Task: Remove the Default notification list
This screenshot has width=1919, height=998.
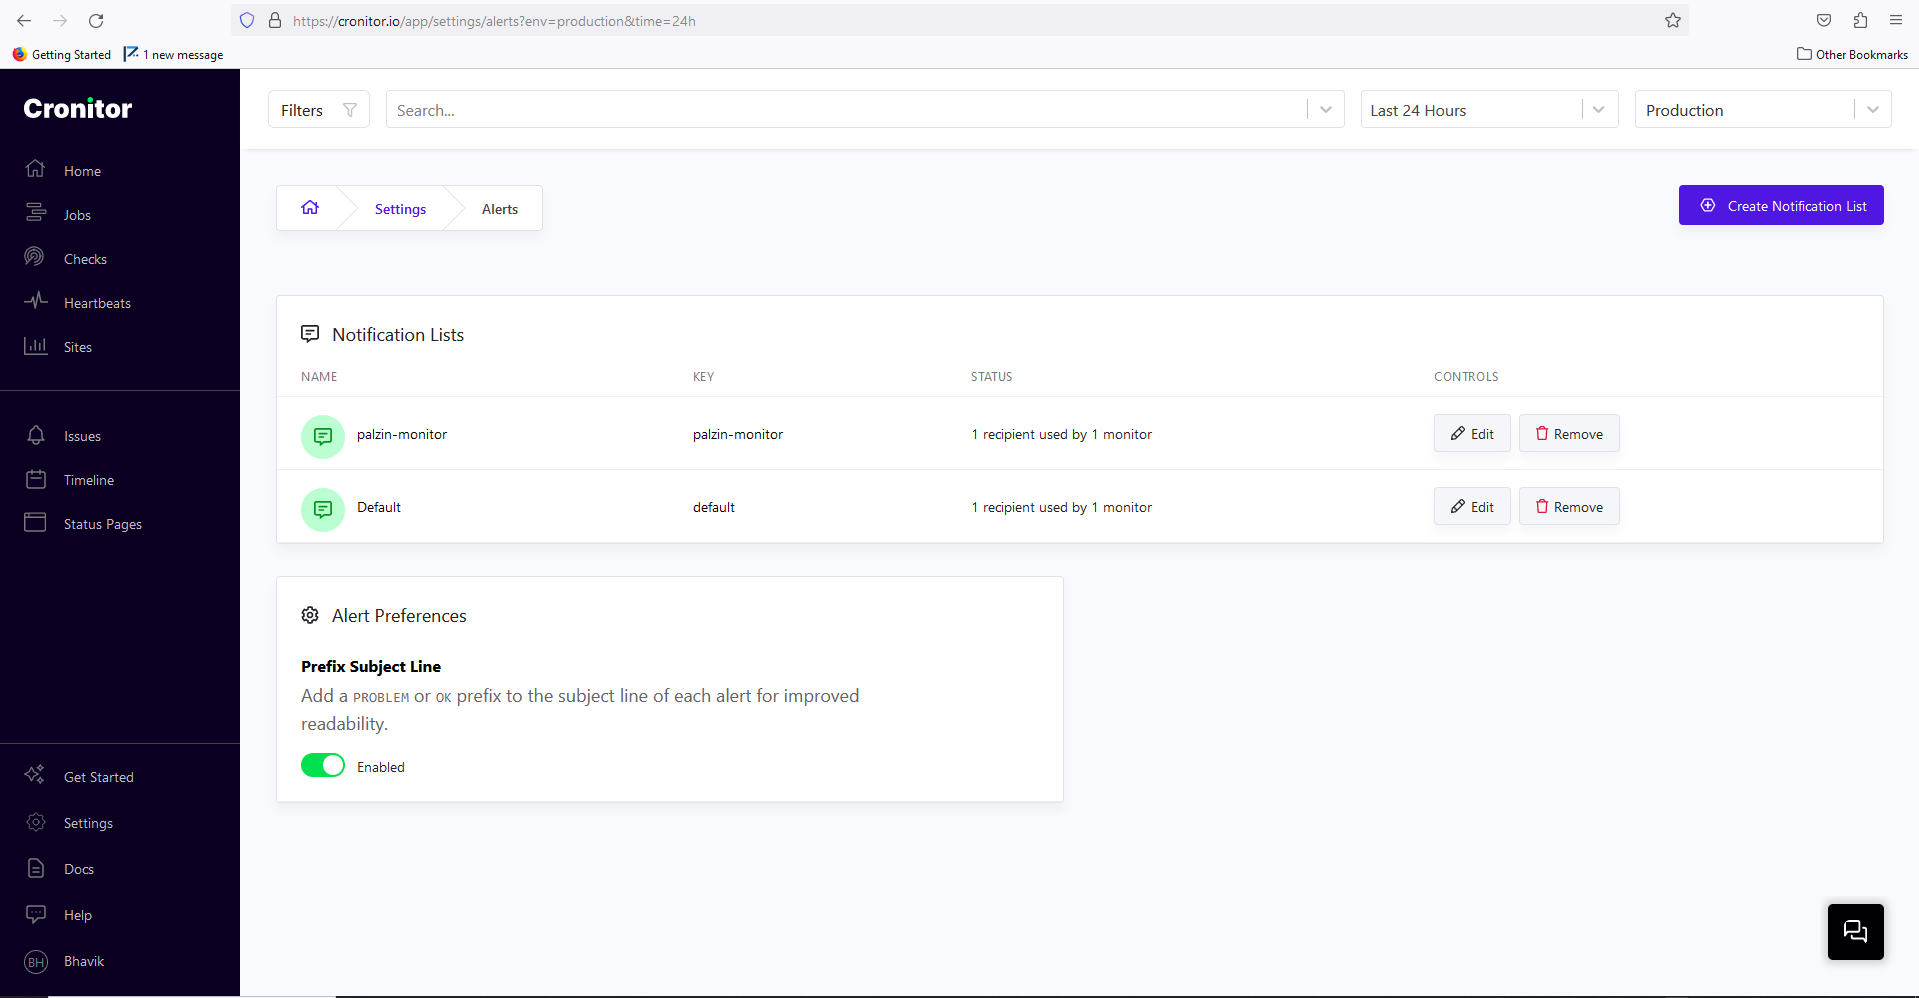Action: click(1569, 506)
